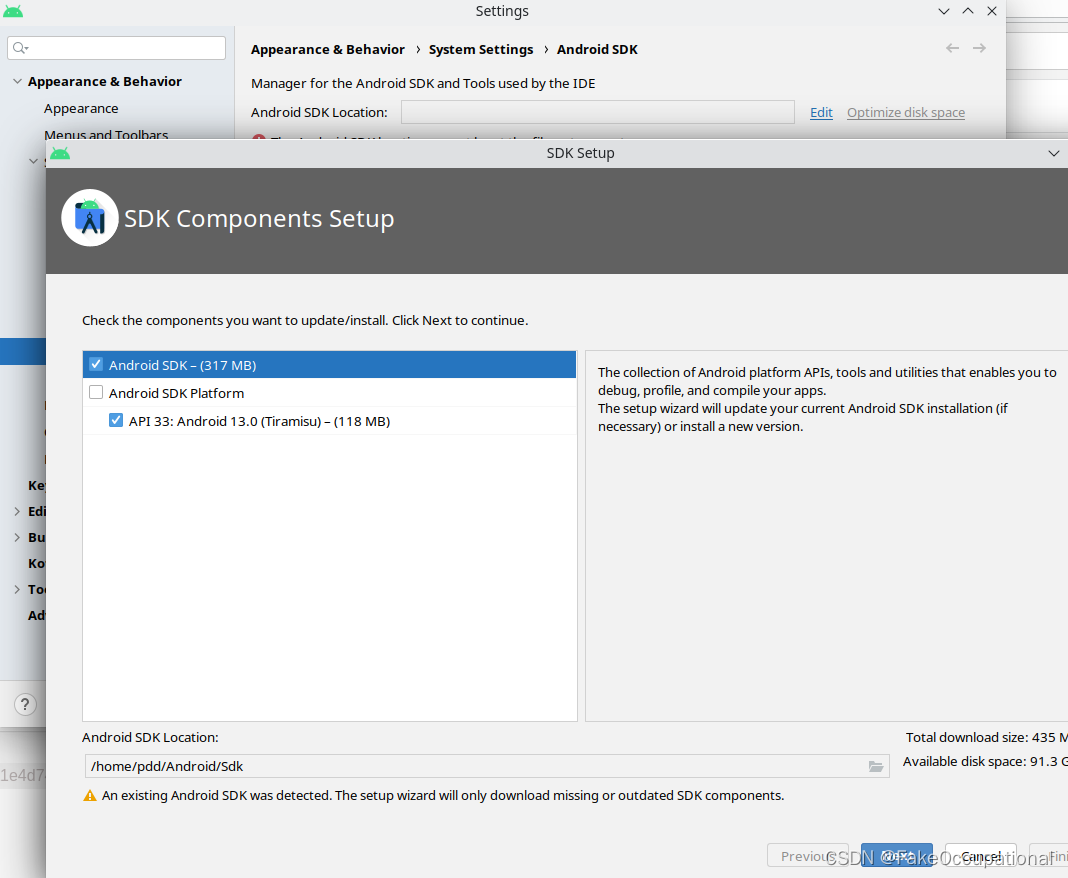Click the System Settings breadcrumb
1068x878 pixels.
481,49
